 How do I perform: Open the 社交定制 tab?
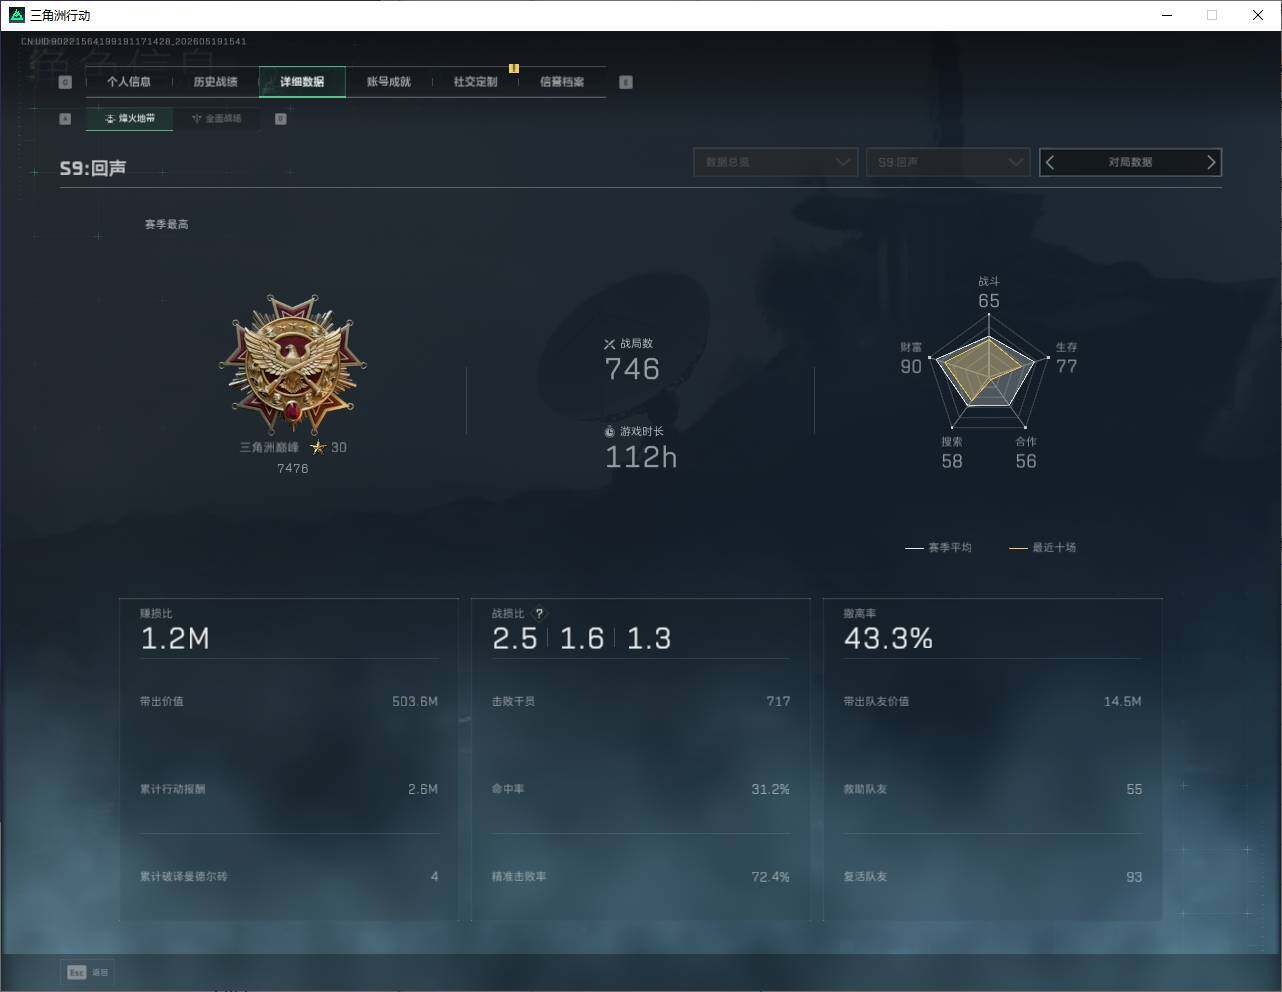pyautogui.click(x=475, y=82)
